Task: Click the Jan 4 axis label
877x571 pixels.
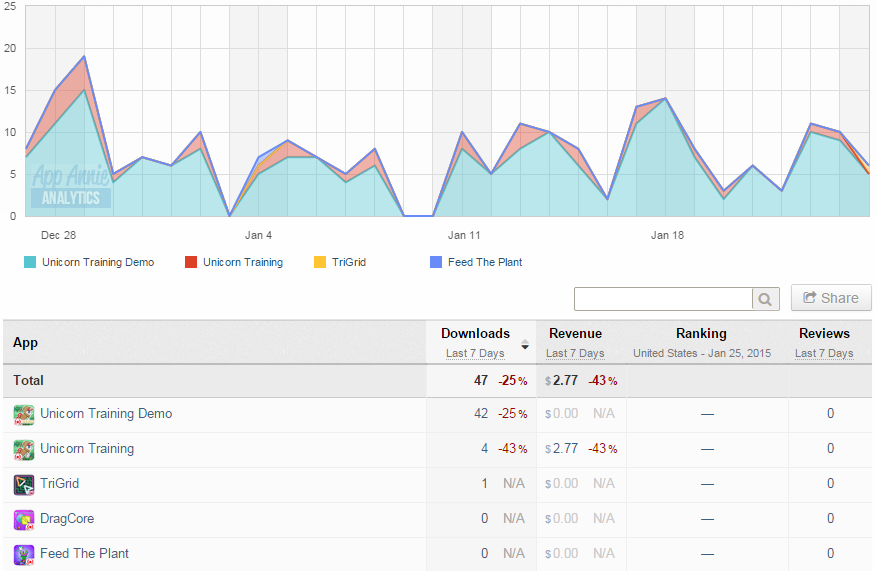Action: (x=258, y=235)
